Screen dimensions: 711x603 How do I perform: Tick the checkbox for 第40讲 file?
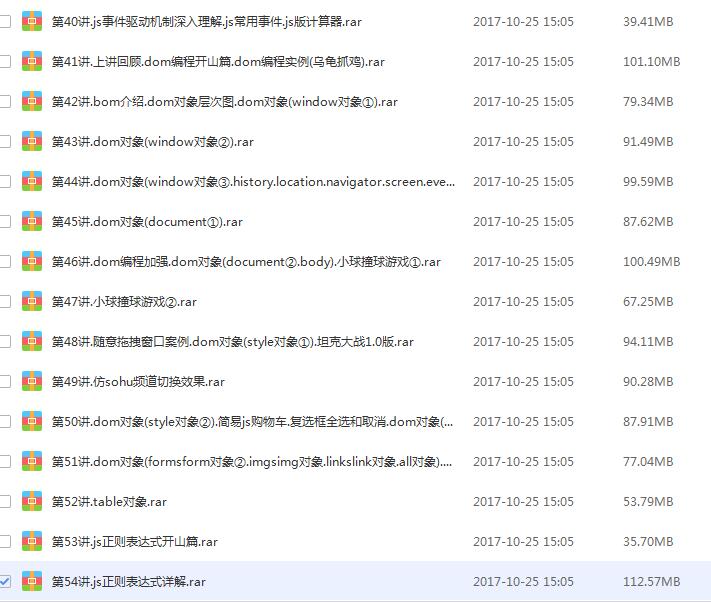click(5, 21)
